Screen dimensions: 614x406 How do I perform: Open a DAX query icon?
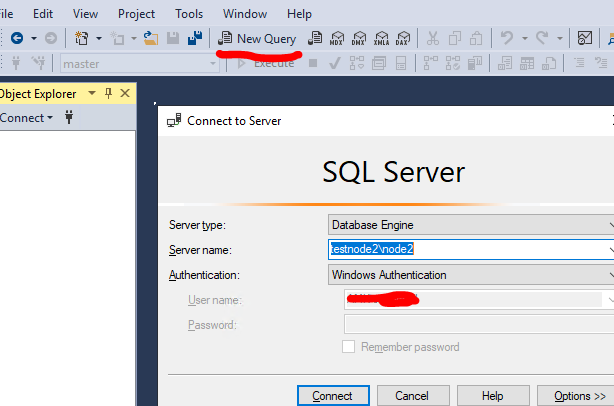tap(403, 38)
